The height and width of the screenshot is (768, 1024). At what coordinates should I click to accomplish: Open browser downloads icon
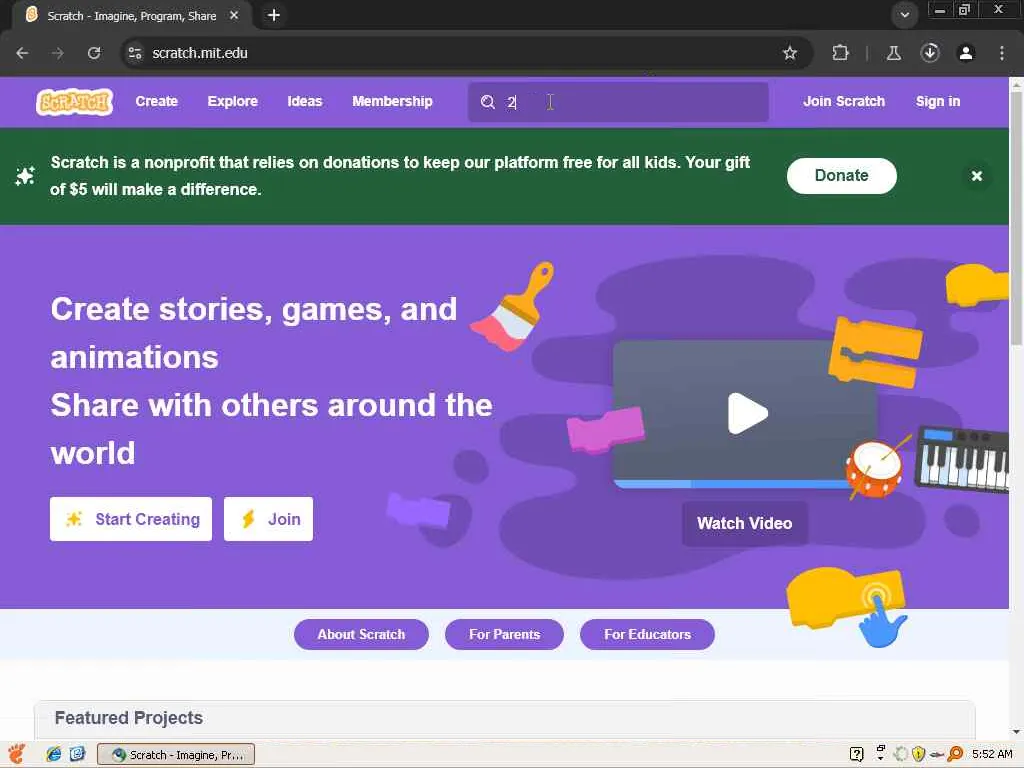930,53
